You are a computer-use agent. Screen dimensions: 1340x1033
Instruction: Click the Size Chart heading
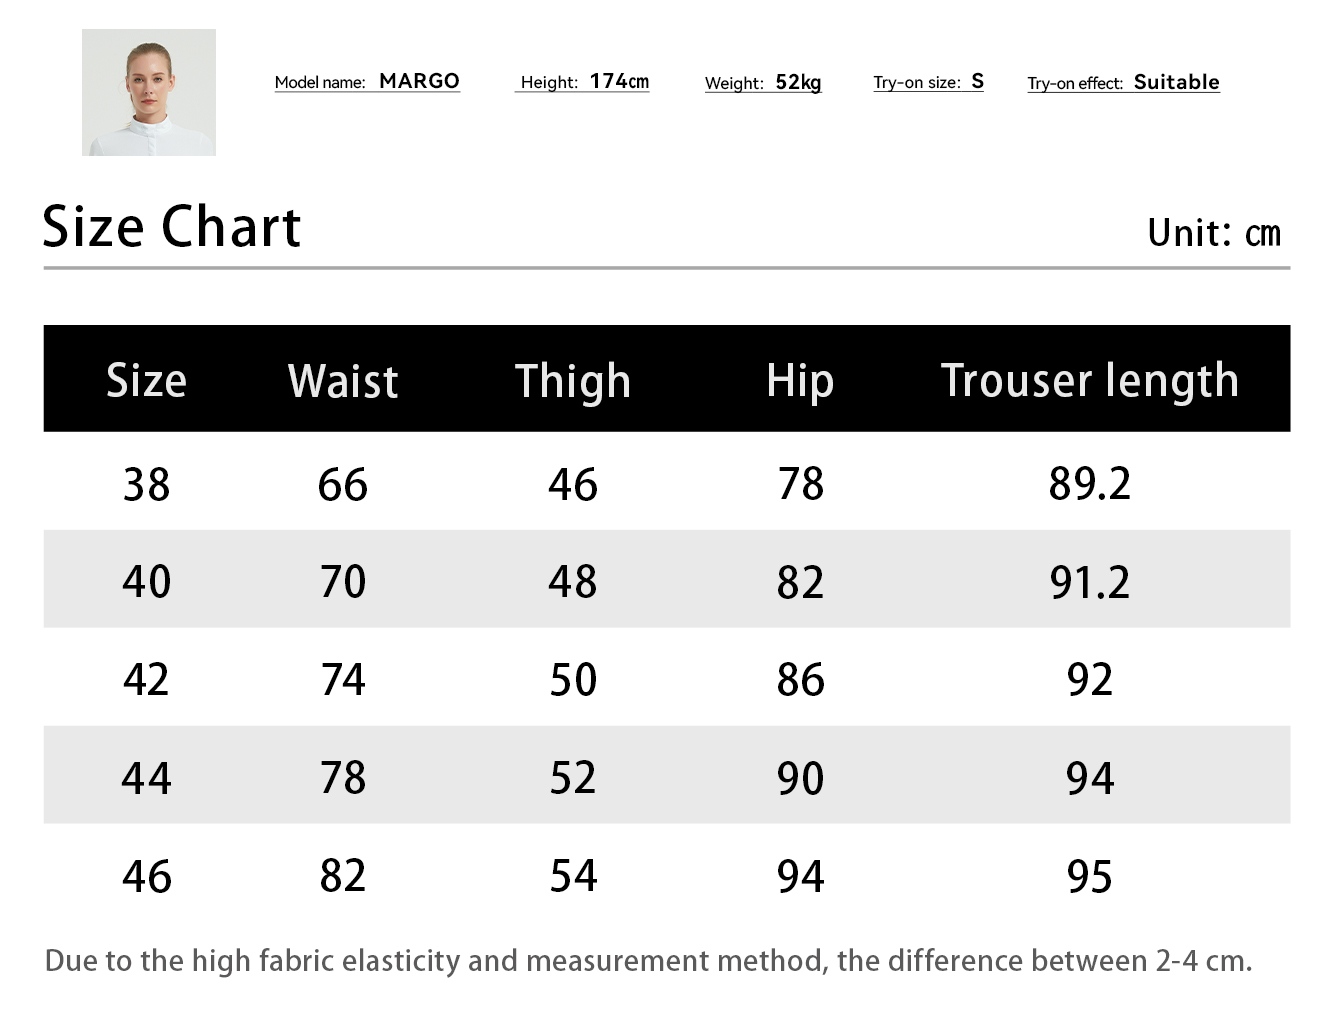click(171, 226)
